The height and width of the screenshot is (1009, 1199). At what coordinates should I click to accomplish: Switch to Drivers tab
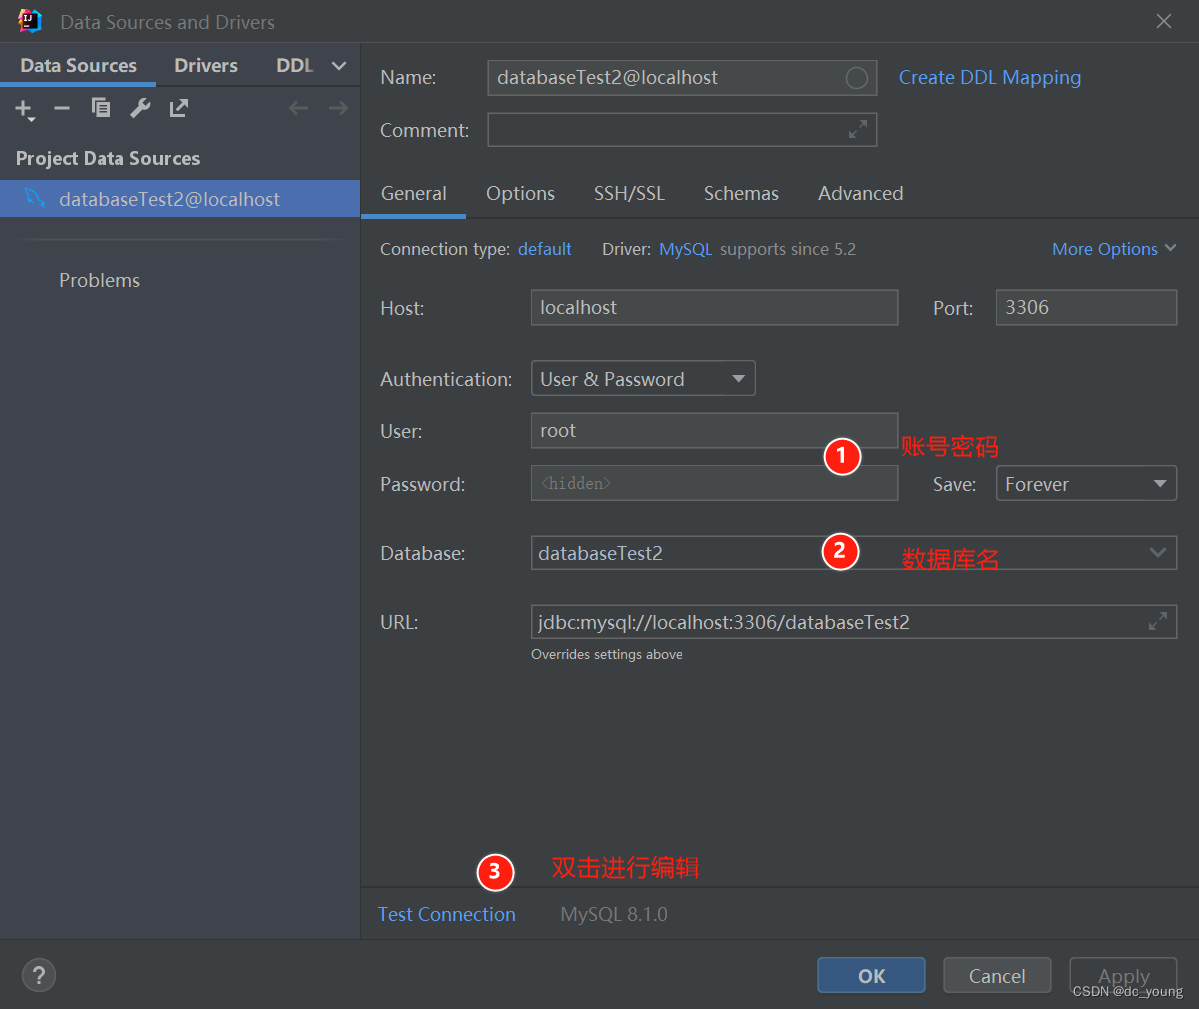[x=206, y=66]
